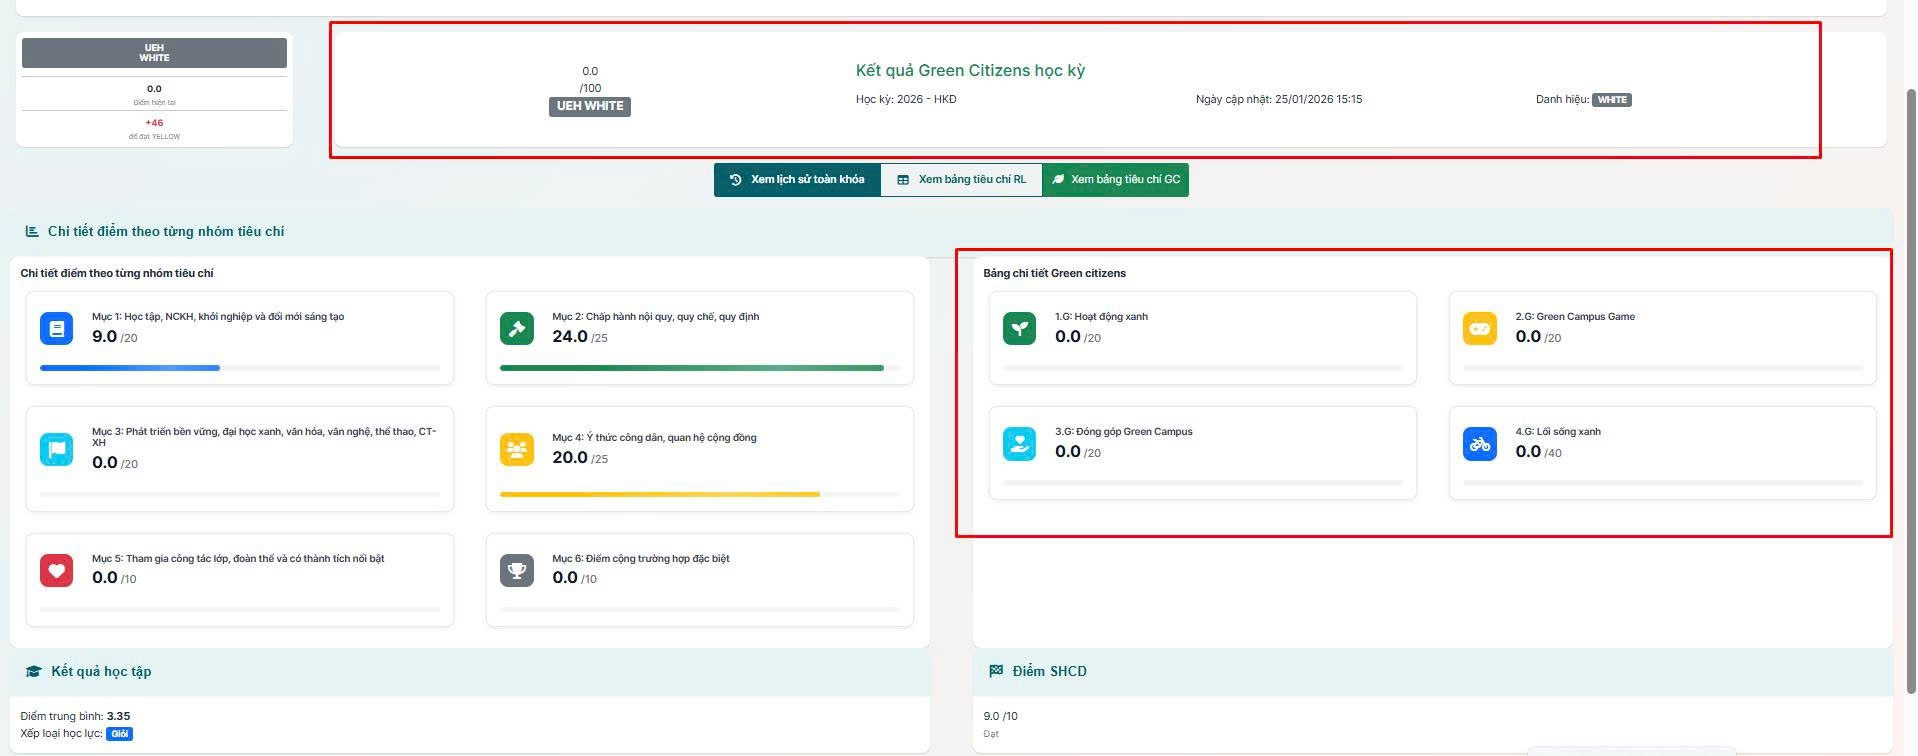This screenshot has width=1918, height=756.
Task: Click the UEH WHITE badge under the 0.0/100 score
Action: coord(590,106)
